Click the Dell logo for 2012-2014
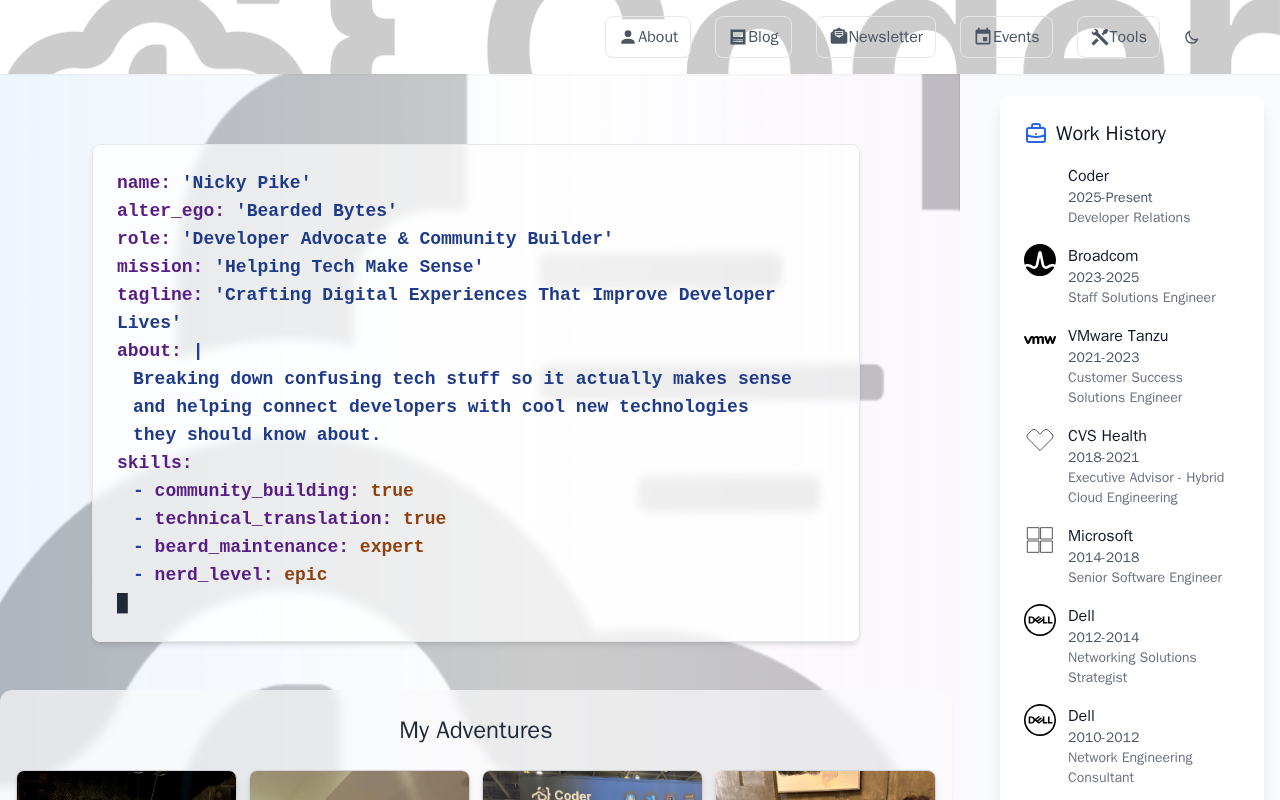 (x=1040, y=620)
